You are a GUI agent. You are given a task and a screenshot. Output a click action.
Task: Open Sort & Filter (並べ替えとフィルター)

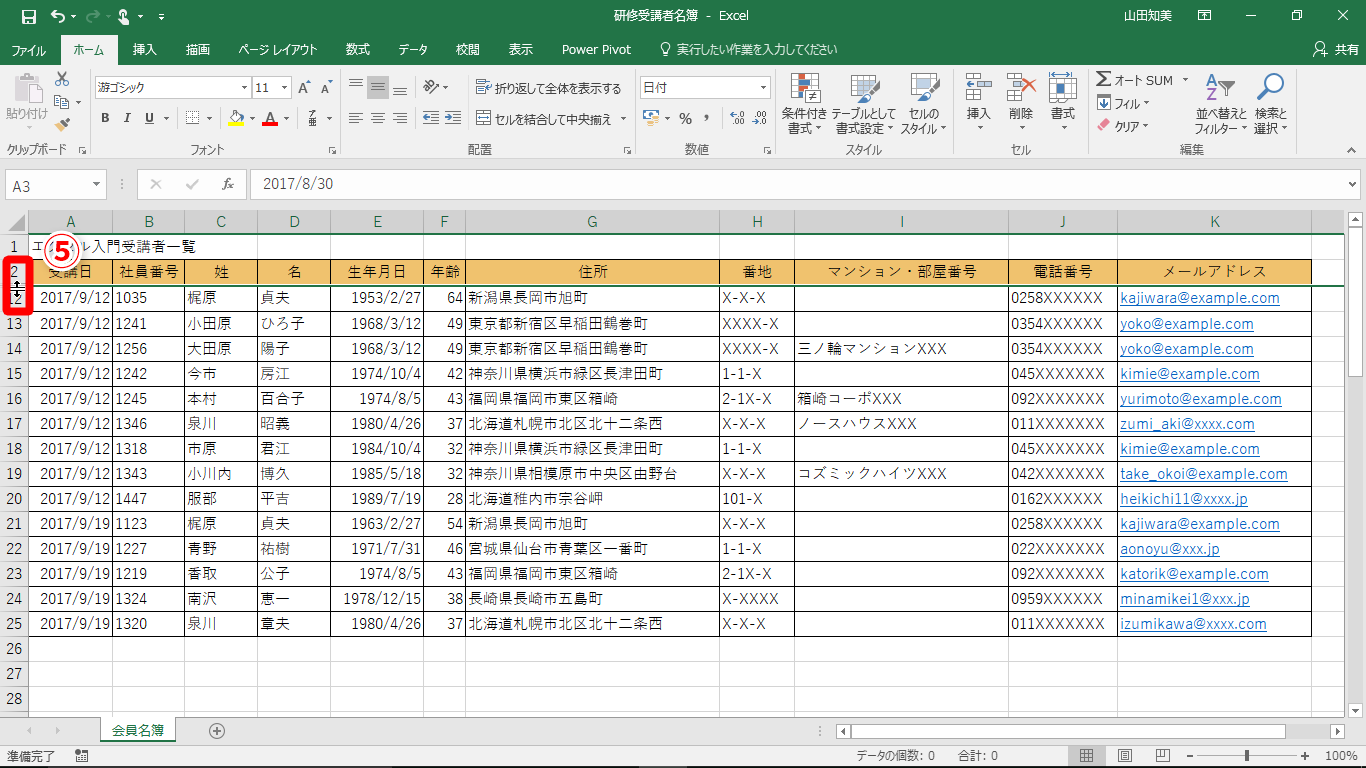pyautogui.click(x=1221, y=104)
